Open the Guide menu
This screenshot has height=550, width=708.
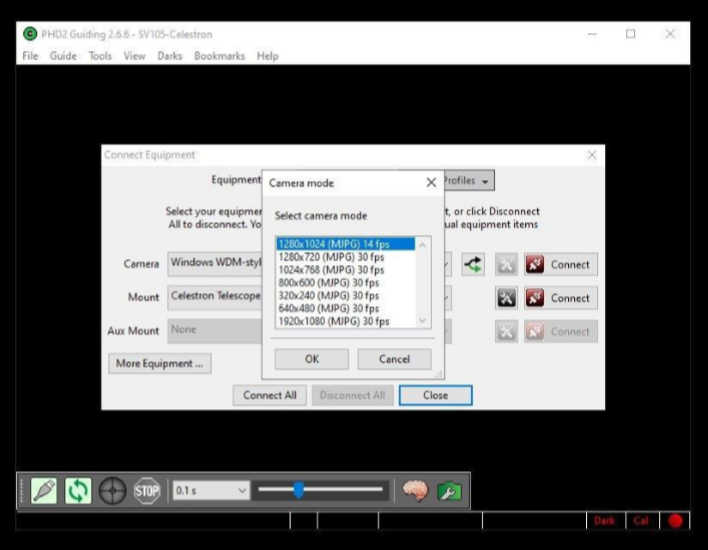(63, 56)
